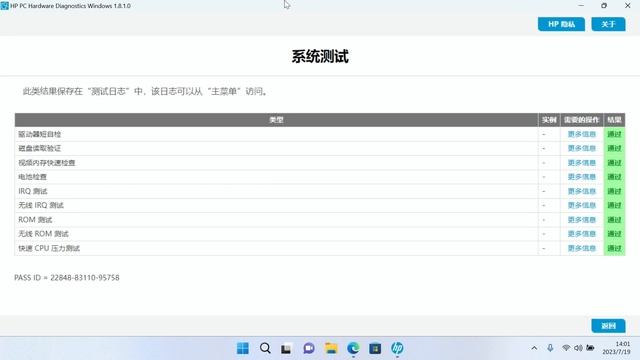This screenshot has height=360, width=640.
Task: Click the 类型 column header
Action: [x=276, y=120]
